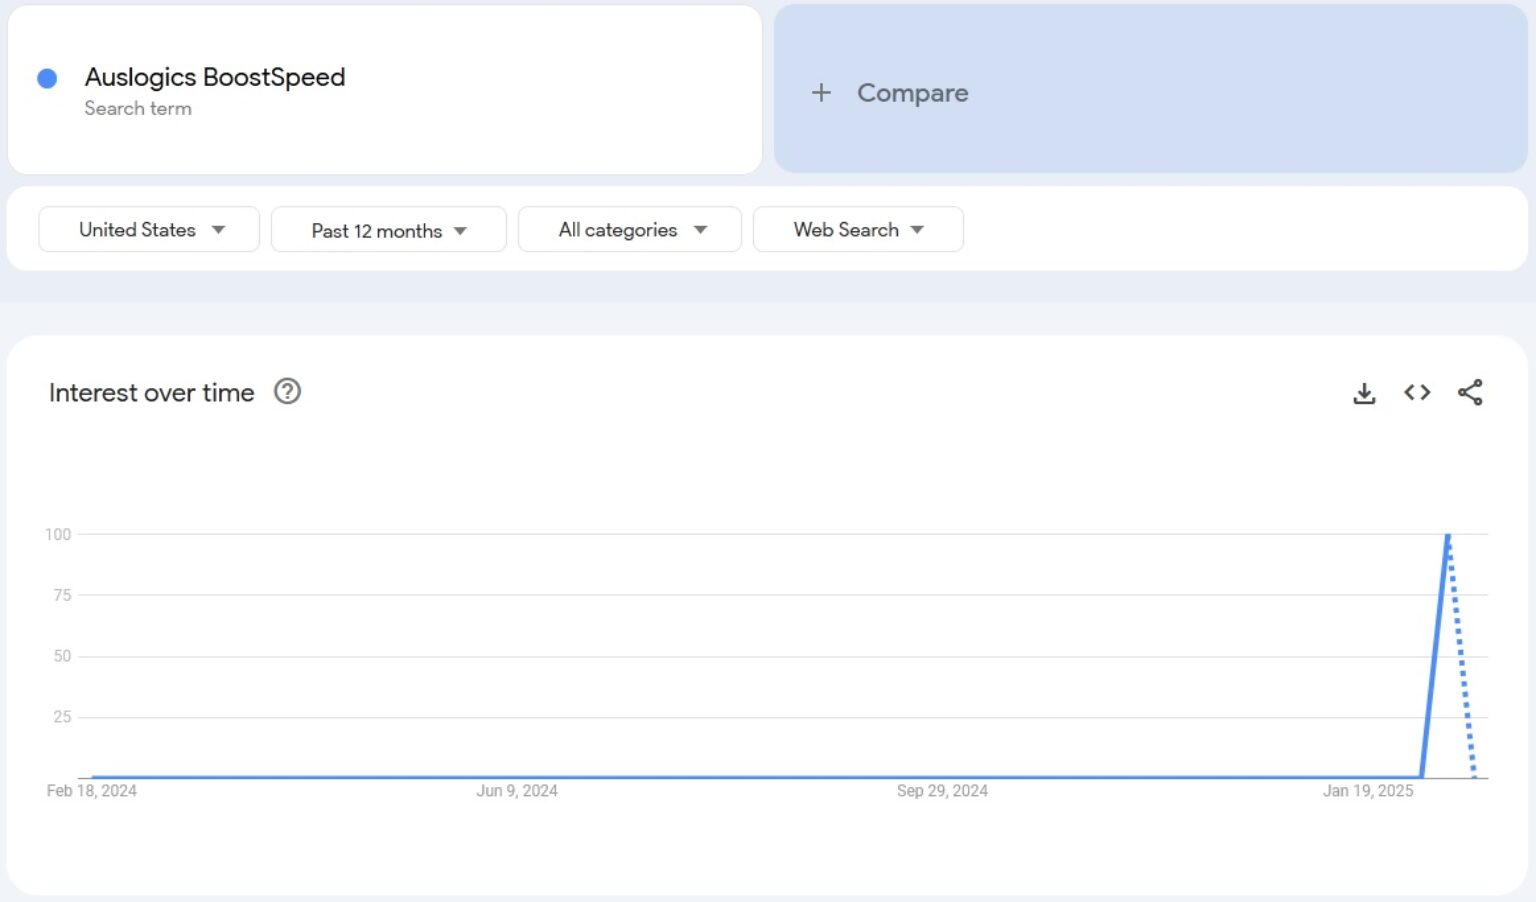
Task: Download the interest over time CSV
Action: pos(1364,393)
